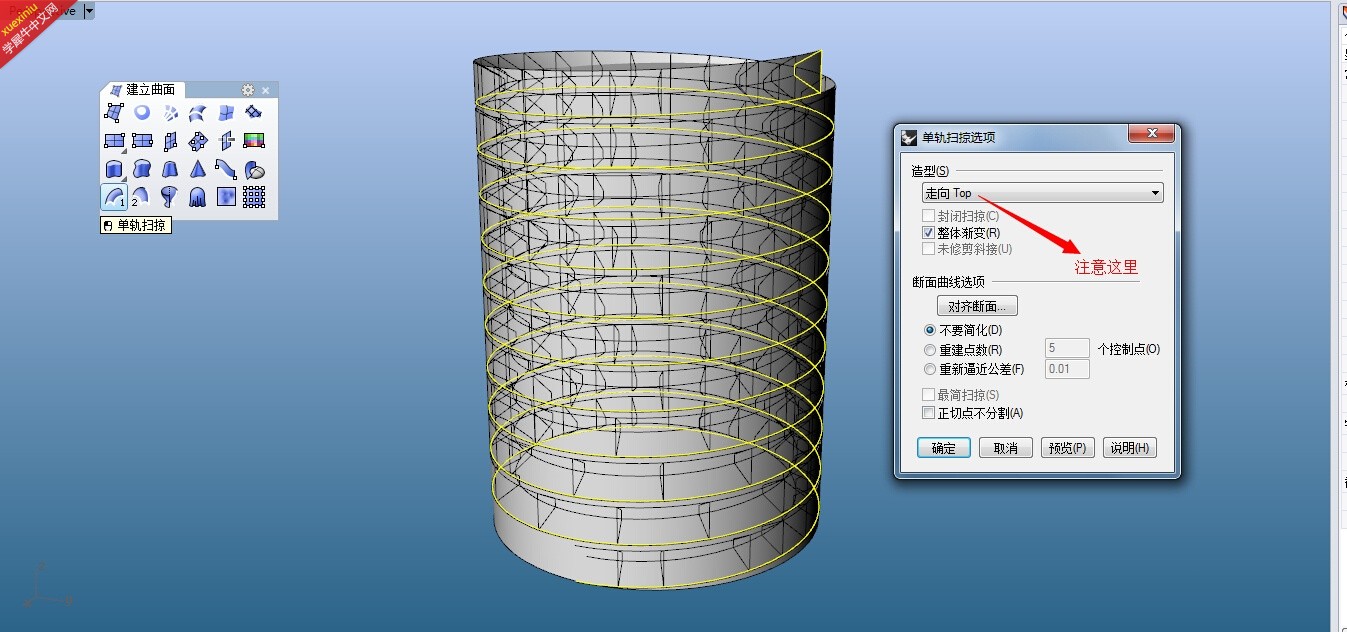Select the three-point rectangular plane tool

142,141
